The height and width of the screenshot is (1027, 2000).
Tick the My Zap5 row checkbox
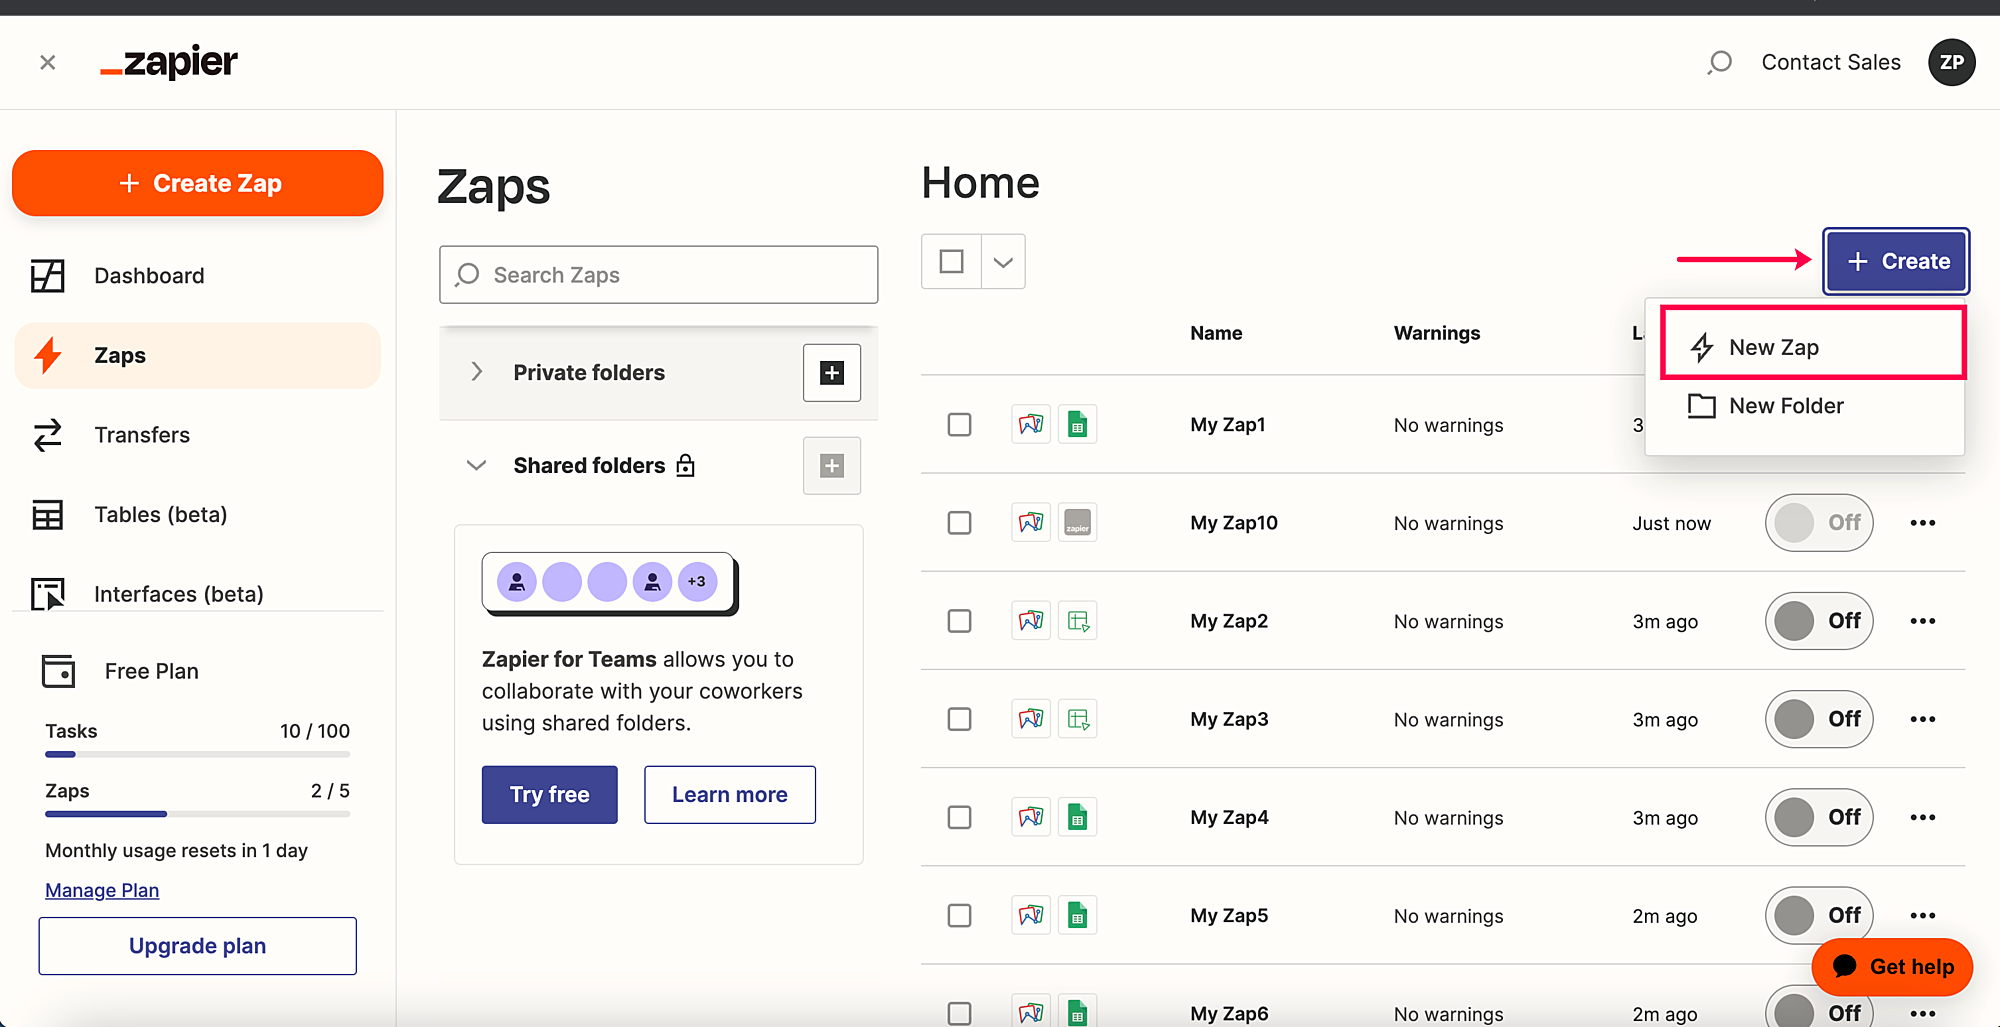click(959, 915)
